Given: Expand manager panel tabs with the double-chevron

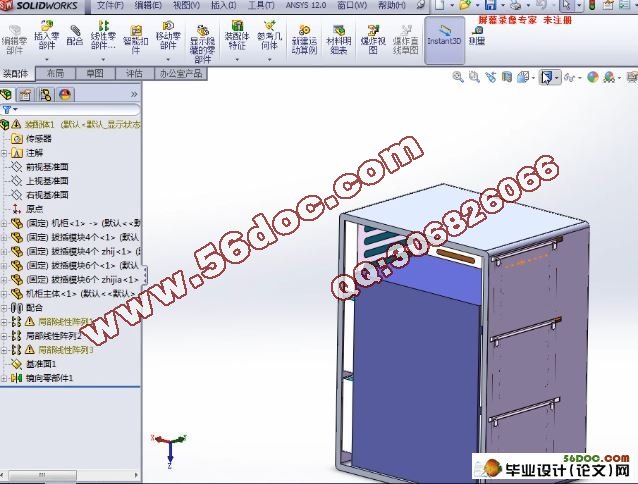Looking at the screenshot, I should (134, 94).
